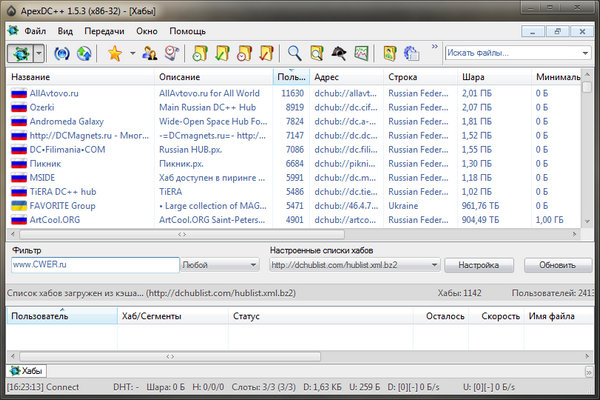600x400 pixels.
Task: Open the 'Искать файлы...' search dropdown
Action: point(584,53)
